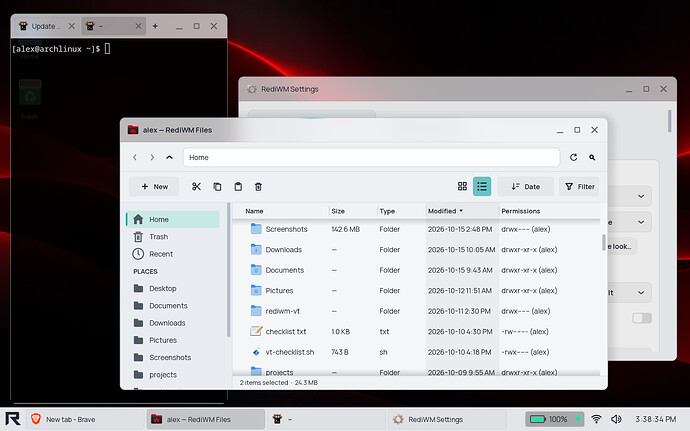Reload the Home folder listing

point(573,157)
